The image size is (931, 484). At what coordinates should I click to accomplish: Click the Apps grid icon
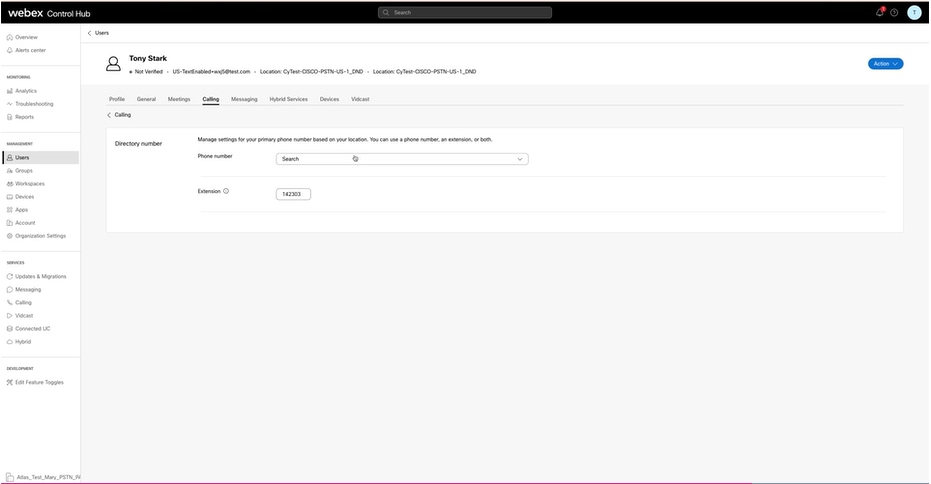(10, 210)
